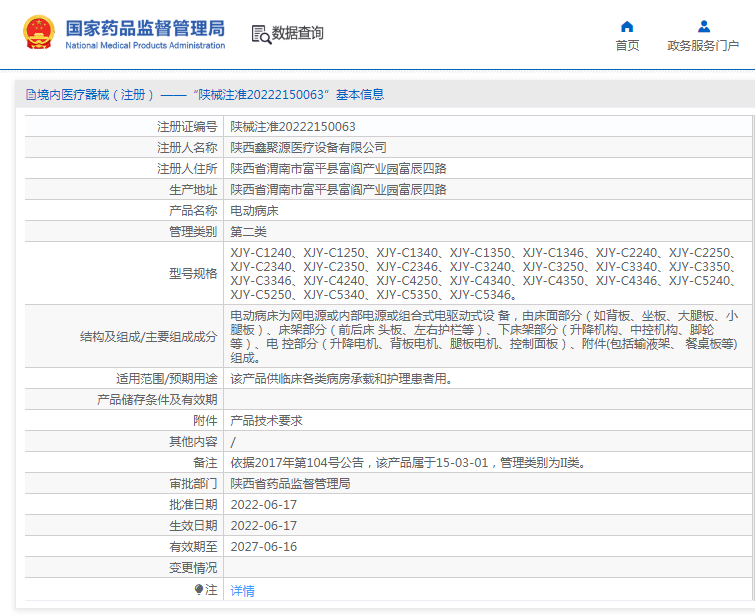Viewport: 755px width, 616px height.
Task: Click National Medical Products Administration subtitle
Action: pyautogui.click(x=145, y=45)
